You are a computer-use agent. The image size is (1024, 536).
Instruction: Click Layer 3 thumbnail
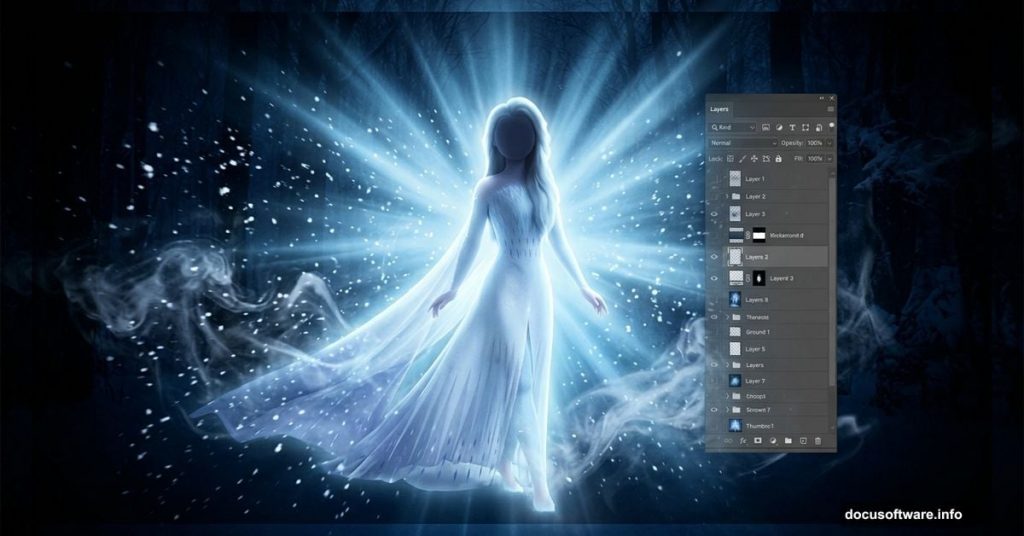(x=735, y=214)
